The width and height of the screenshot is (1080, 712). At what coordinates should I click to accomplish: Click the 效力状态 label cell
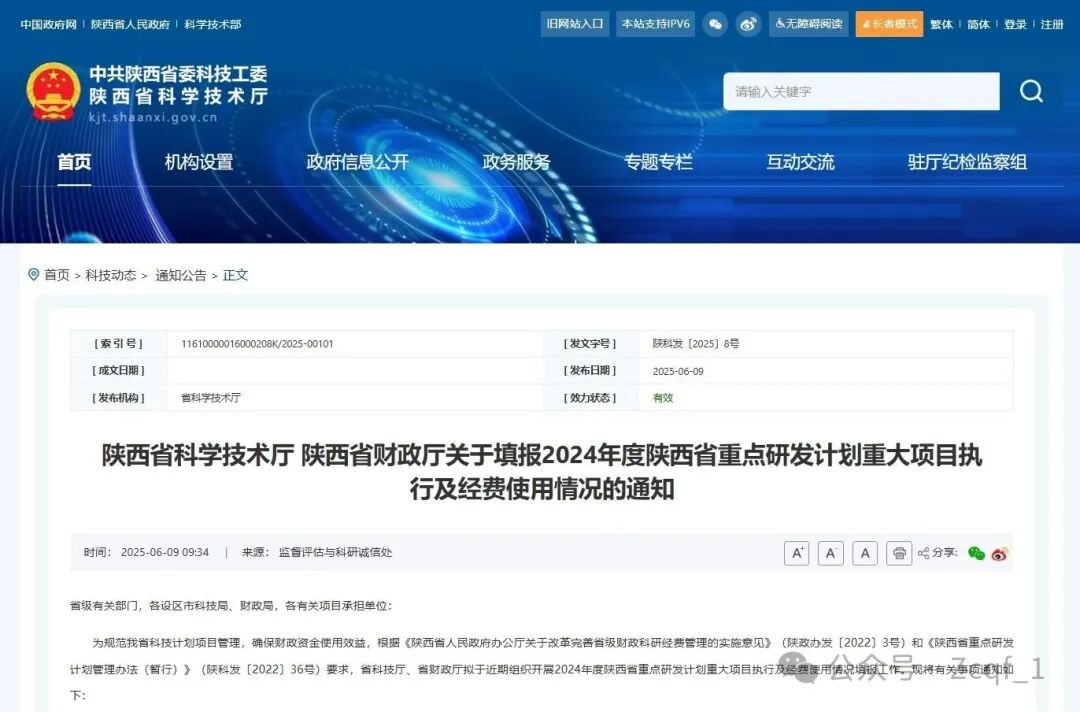pyautogui.click(x=590, y=398)
